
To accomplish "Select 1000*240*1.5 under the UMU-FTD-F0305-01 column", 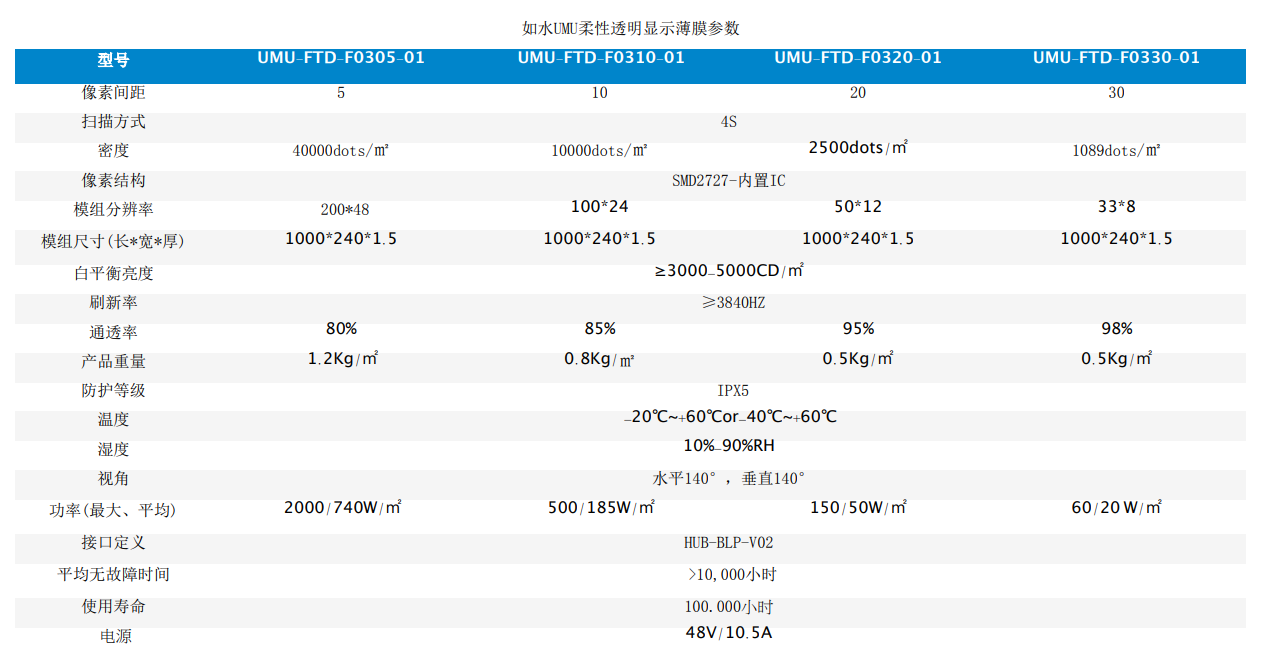I will tap(341, 239).
